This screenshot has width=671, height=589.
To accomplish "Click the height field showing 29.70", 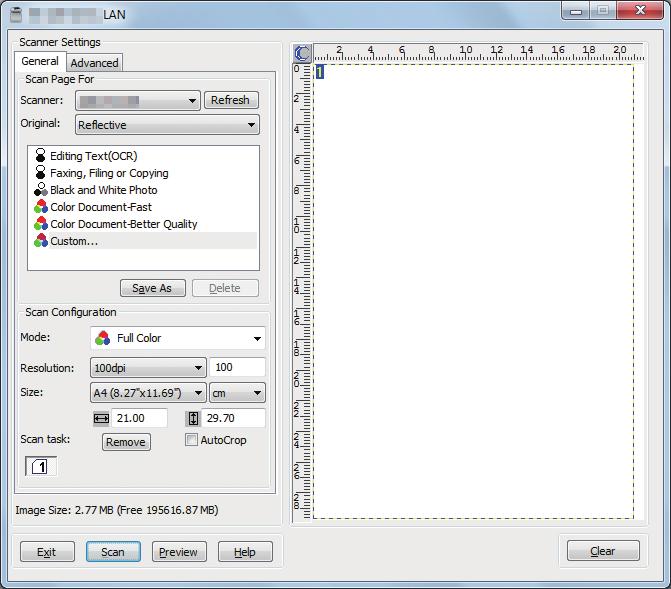I will click(235, 418).
